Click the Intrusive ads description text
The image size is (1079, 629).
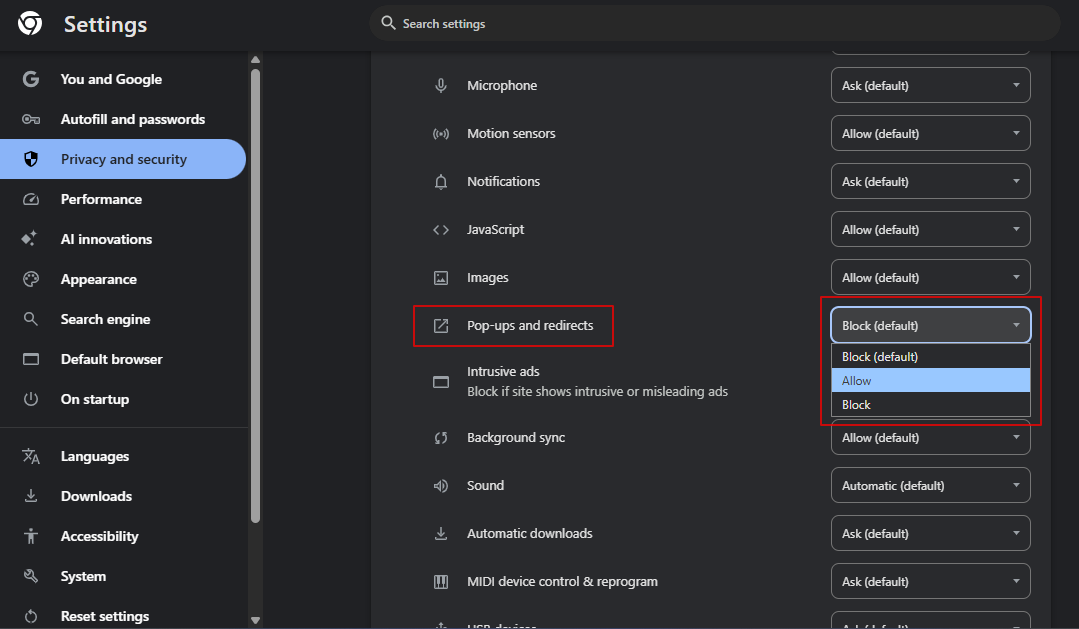pos(597,392)
